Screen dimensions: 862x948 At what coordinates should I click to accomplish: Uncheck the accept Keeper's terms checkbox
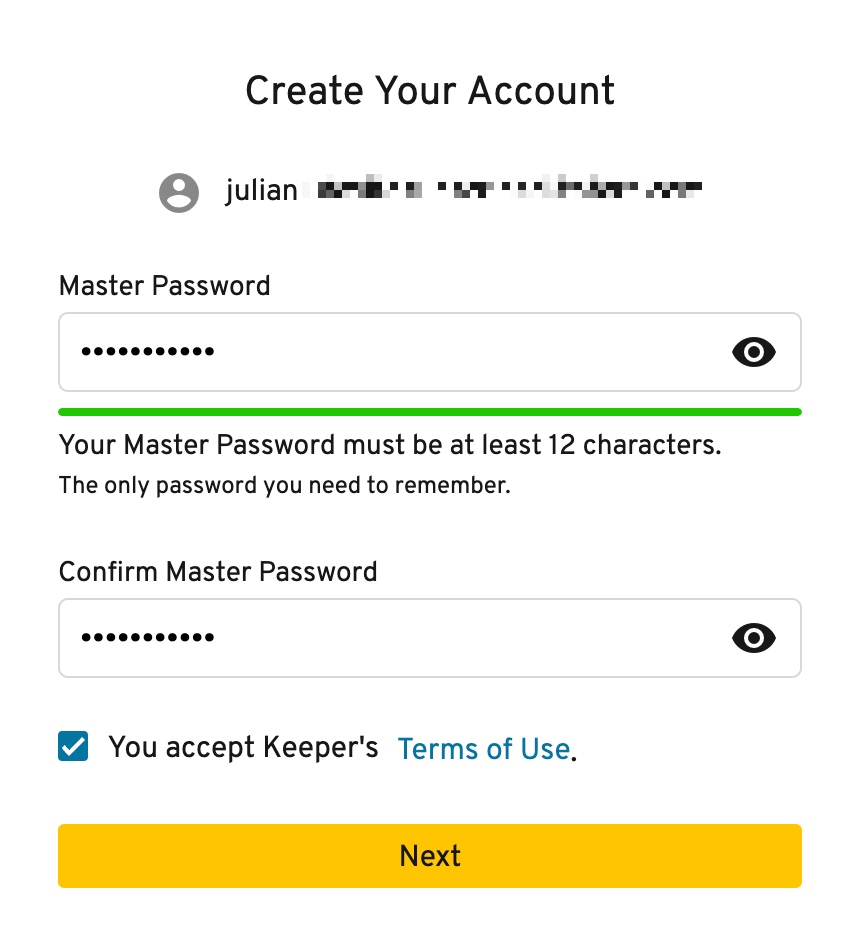73,745
